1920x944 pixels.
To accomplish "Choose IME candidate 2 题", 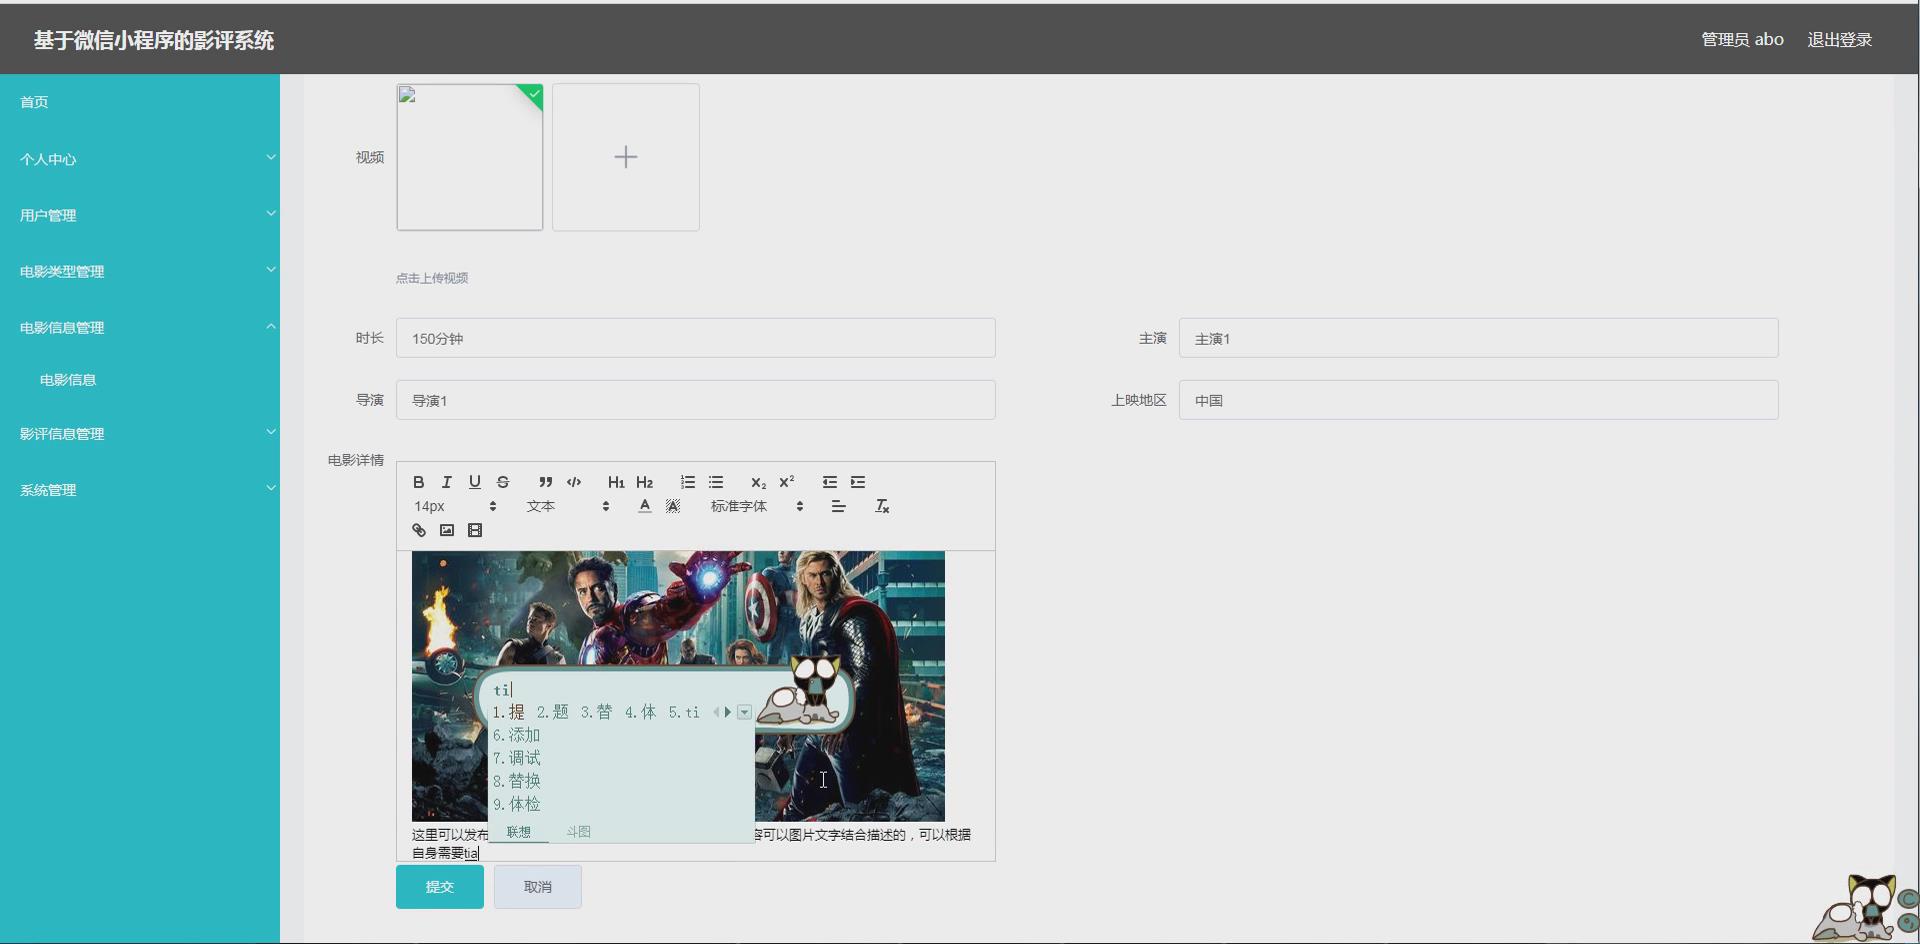I will point(553,712).
